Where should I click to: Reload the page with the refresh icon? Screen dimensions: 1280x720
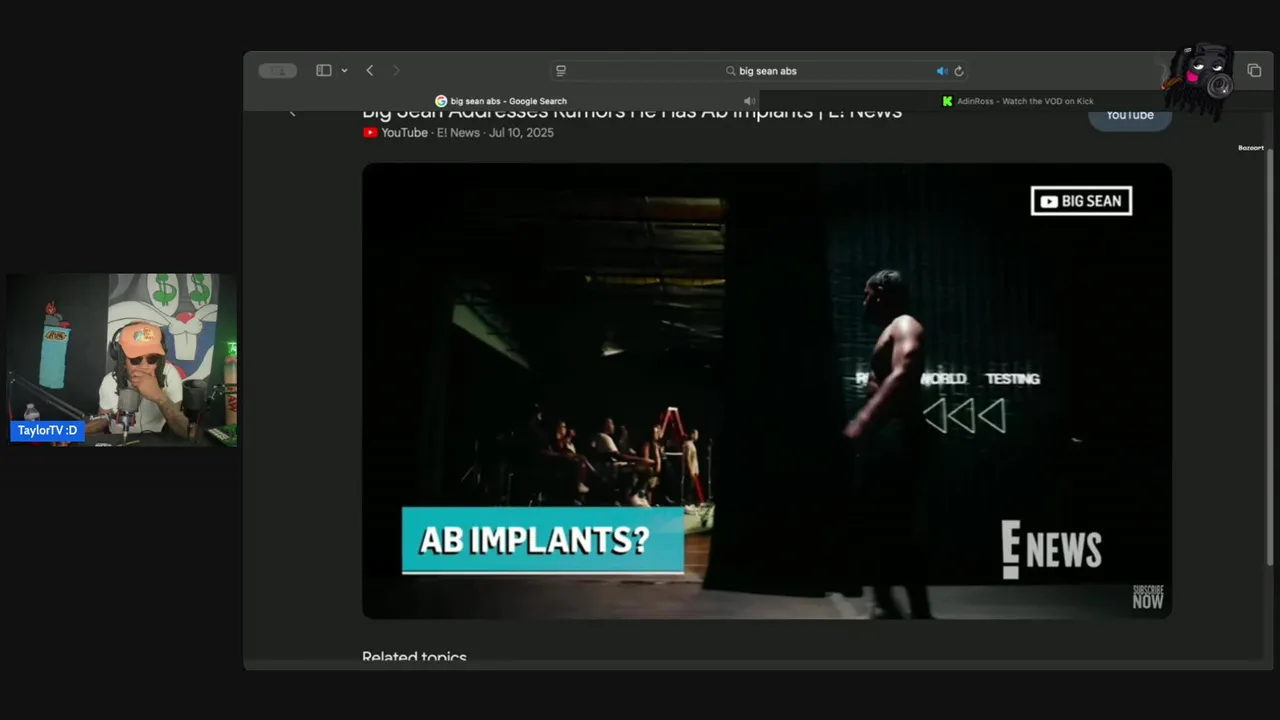(959, 71)
